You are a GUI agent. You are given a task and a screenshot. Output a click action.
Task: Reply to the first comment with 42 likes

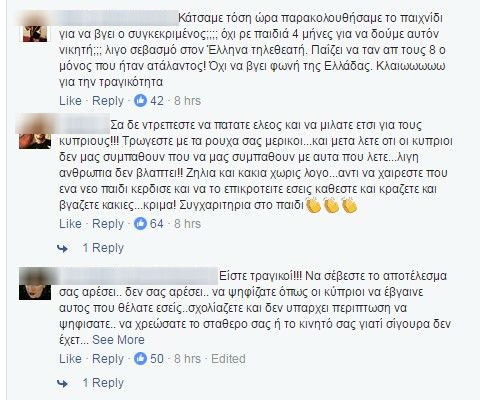108,101
